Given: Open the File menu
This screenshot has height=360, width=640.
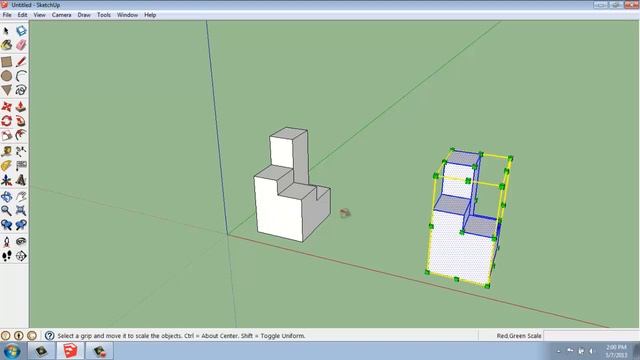Looking at the screenshot, I should (x=7, y=15).
